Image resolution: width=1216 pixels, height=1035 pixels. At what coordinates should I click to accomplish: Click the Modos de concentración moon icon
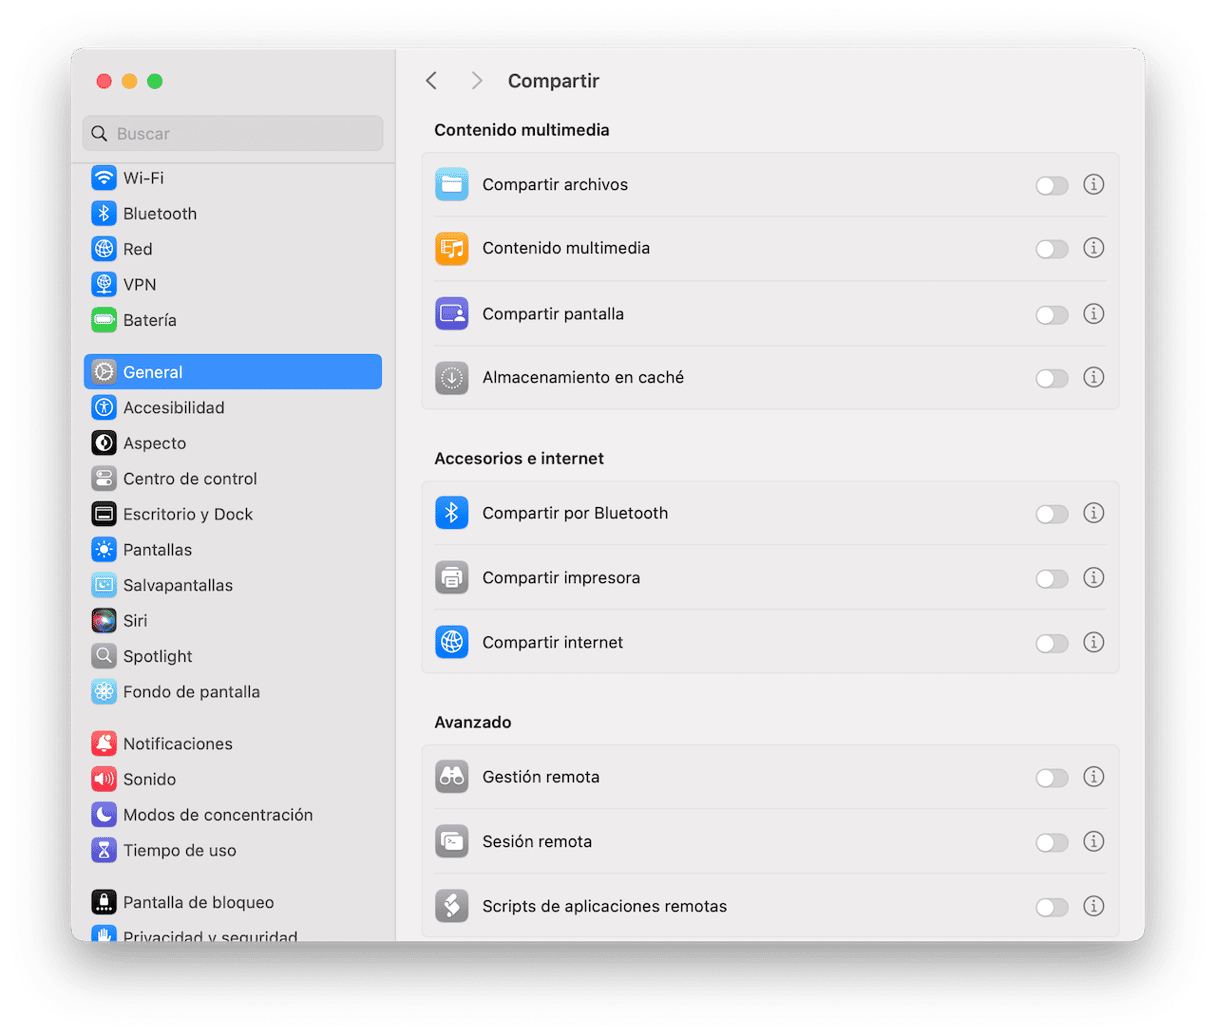click(104, 815)
